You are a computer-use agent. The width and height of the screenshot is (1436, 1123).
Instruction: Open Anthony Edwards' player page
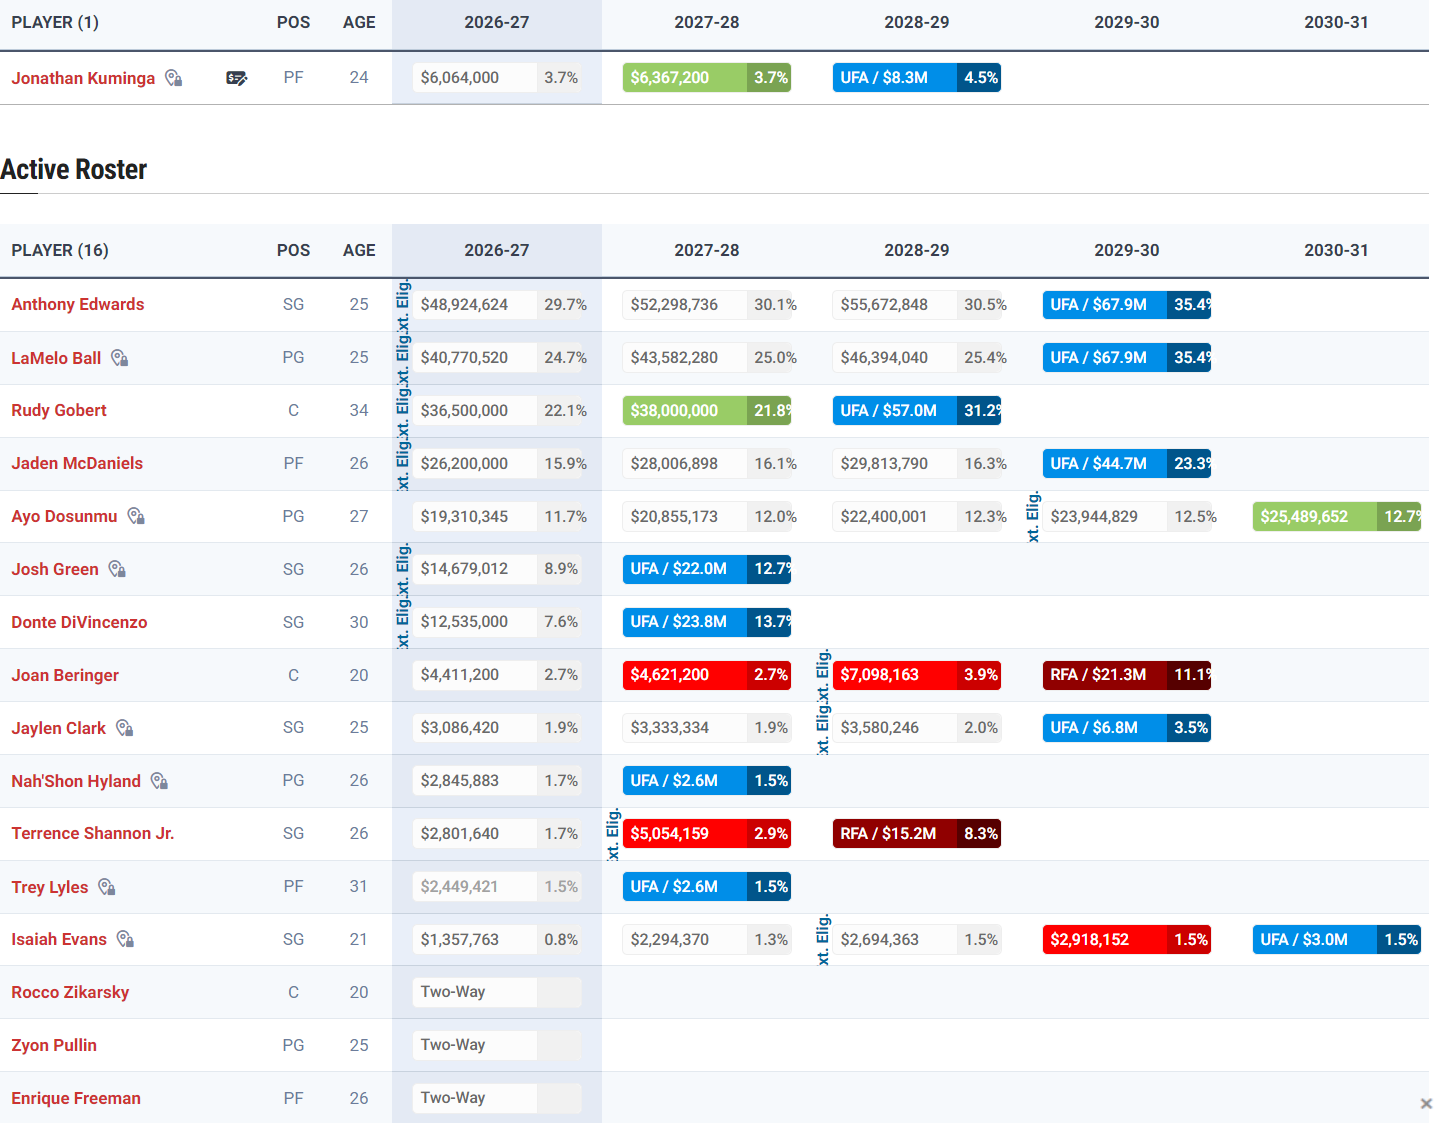(78, 304)
